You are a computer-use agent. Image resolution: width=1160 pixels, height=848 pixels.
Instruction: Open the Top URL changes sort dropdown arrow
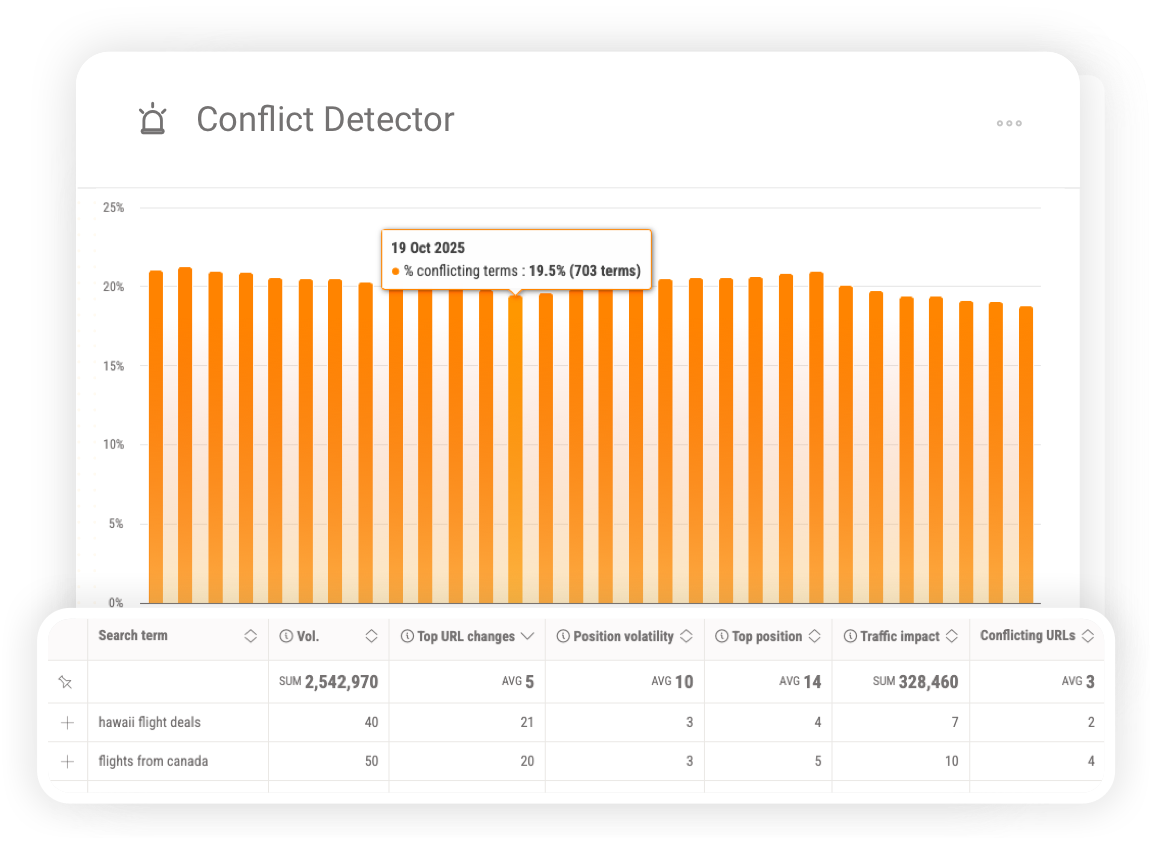coord(529,636)
